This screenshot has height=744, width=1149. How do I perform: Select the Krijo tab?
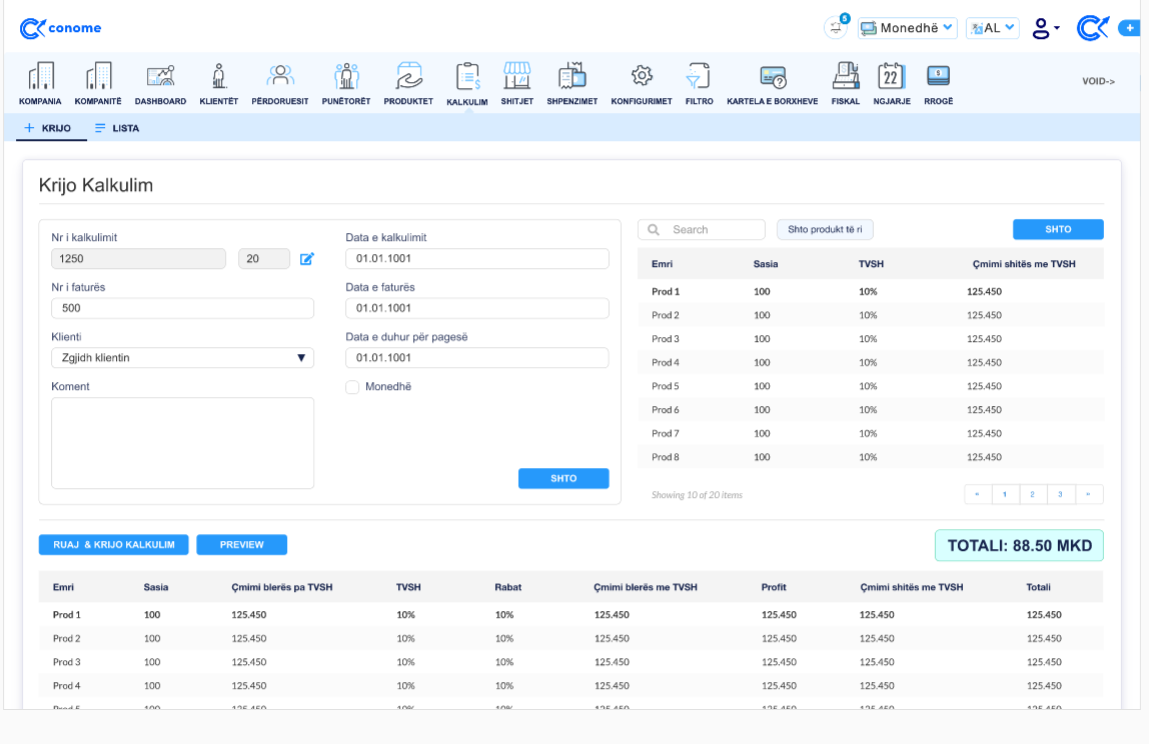click(48, 129)
